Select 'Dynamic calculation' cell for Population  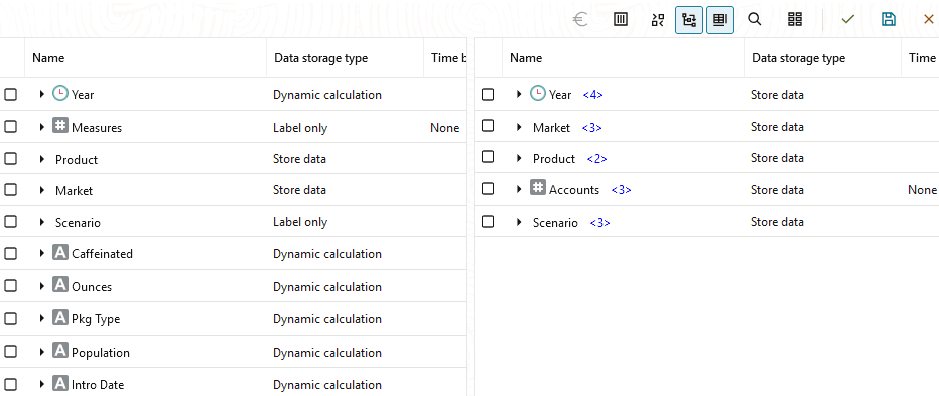[328, 352]
